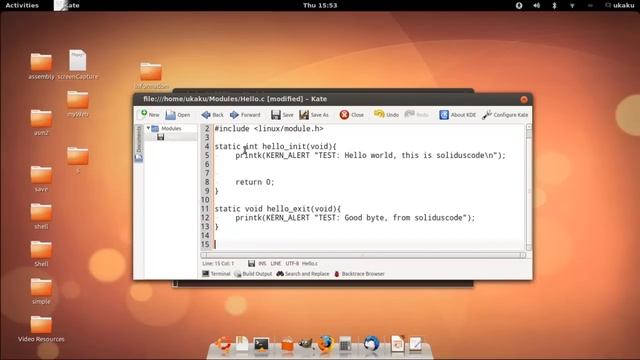Viewport: 640px width, 360px height.
Task: Click on the 'static void hello_exit(void){' line
Action: tap(278, 209)
